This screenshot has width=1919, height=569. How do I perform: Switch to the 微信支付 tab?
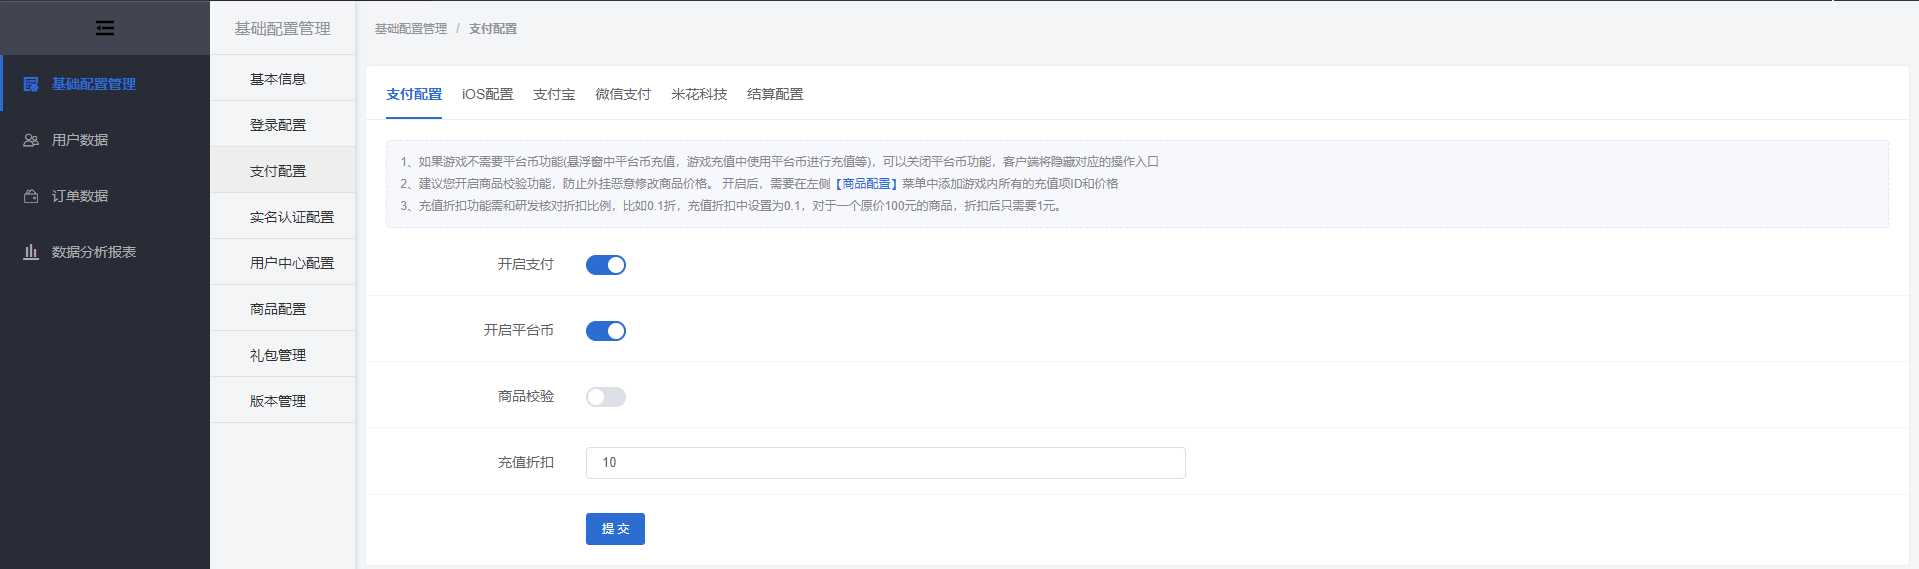[623, 94]
